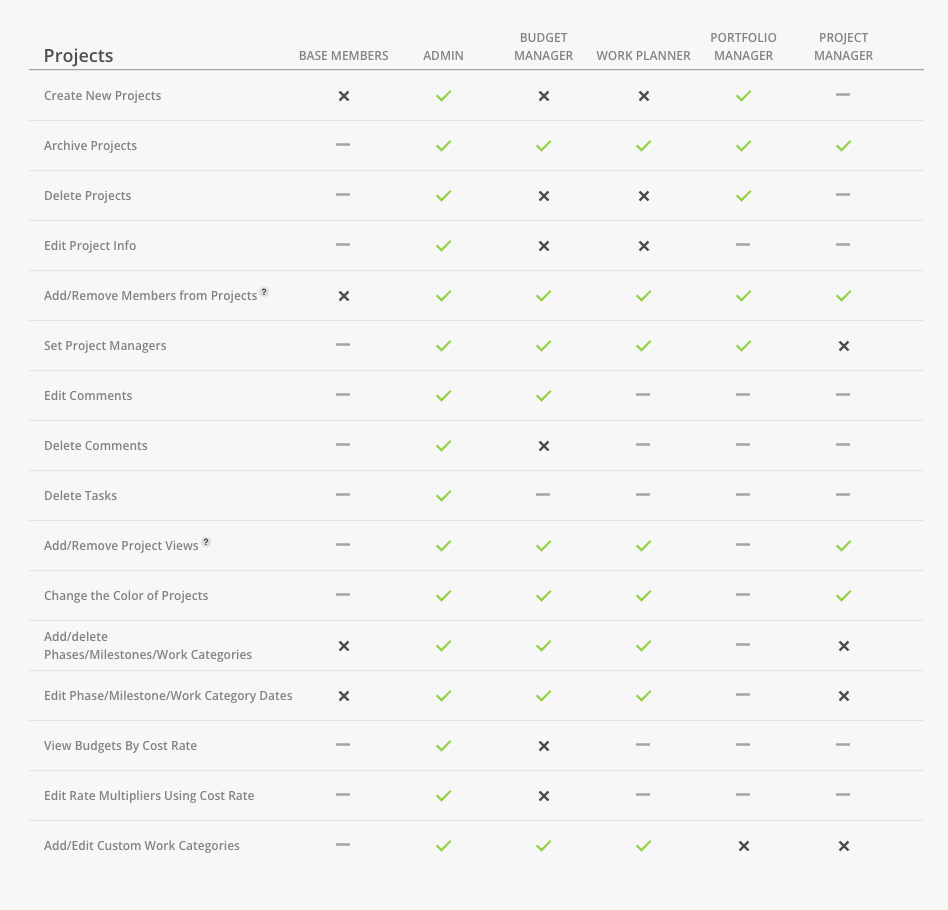The width and height of the screenshot is (948, 910).
Task: Click help icon beside Add/Remove Members from Projects
Action: [x=264, y=292]
